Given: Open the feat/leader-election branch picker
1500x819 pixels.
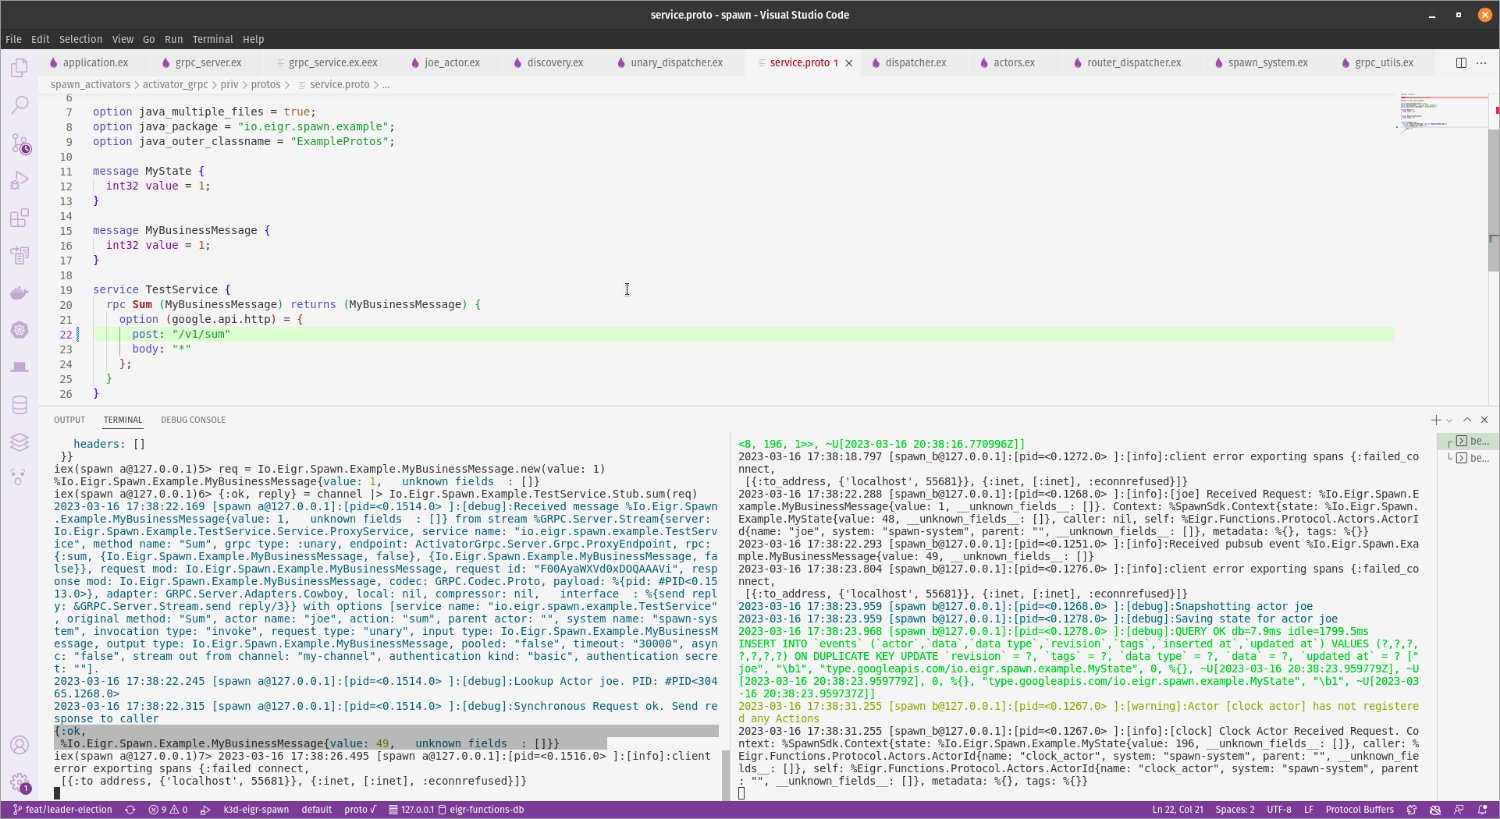Looking at the screenshot, I should coord(62,810).
